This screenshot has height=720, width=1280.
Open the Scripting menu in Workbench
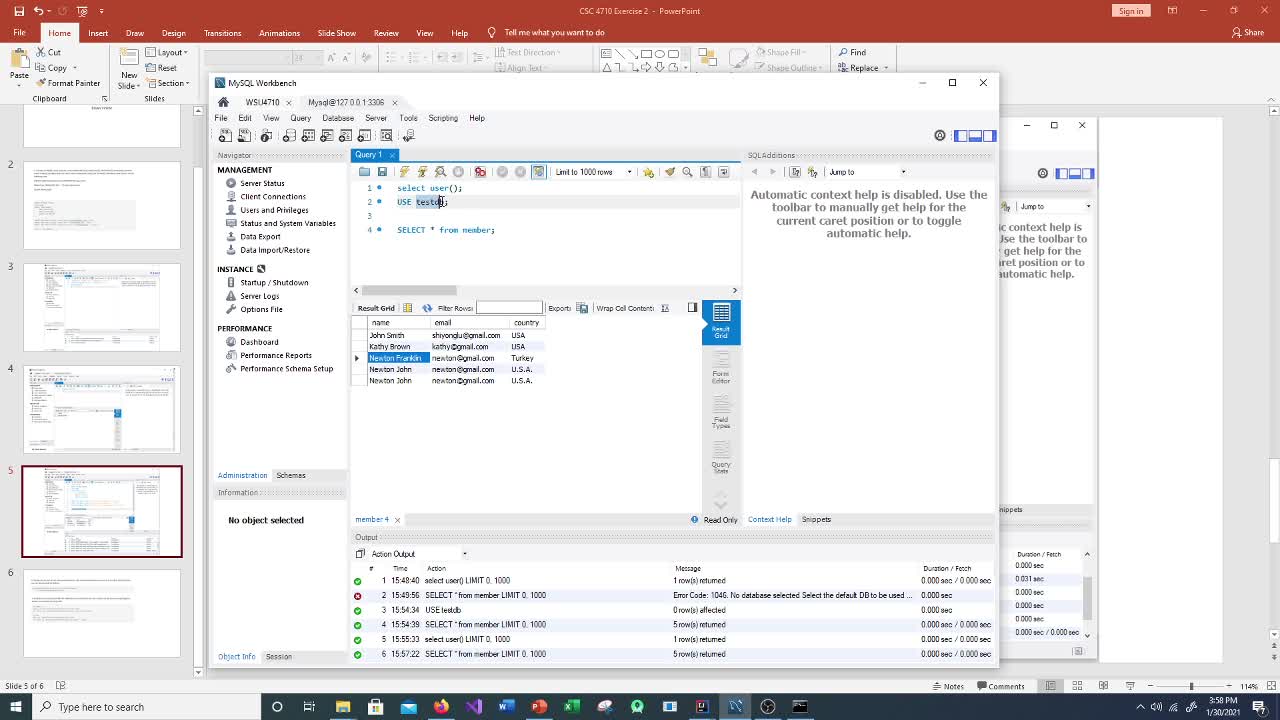(443, 118)
